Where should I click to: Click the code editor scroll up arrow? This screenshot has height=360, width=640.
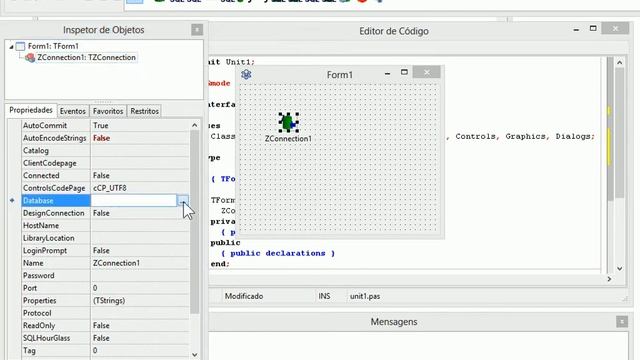pos(620,62)
